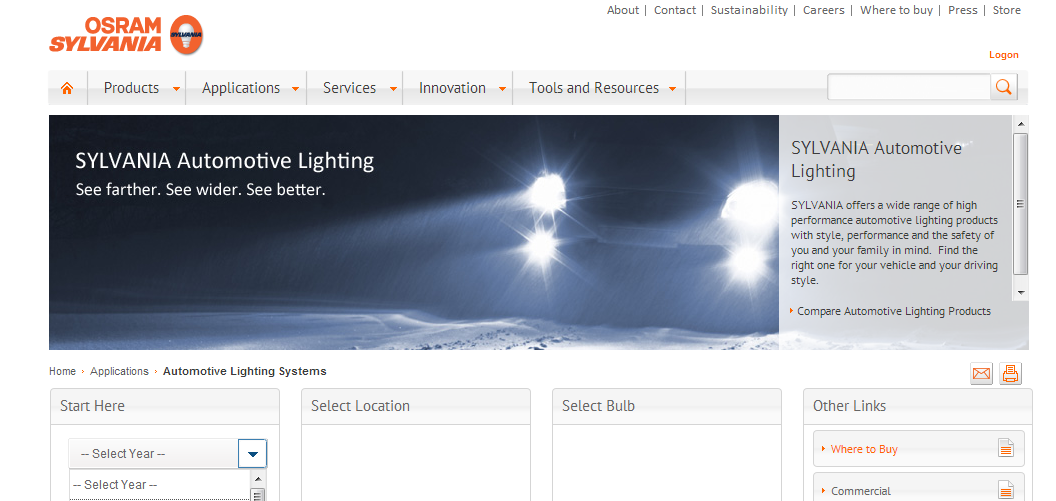1056x501 pixels.
Task: Open the Where to buy top link
Action: [896, 10]
